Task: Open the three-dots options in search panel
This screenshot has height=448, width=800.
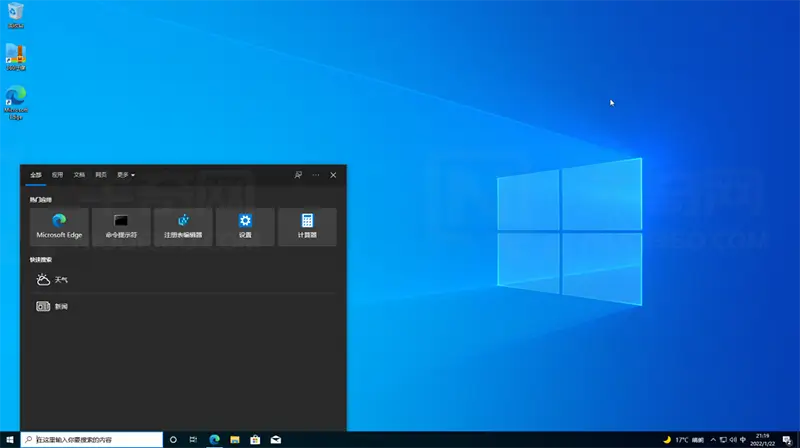Action: pyautogui.click(x=316, y=175)
